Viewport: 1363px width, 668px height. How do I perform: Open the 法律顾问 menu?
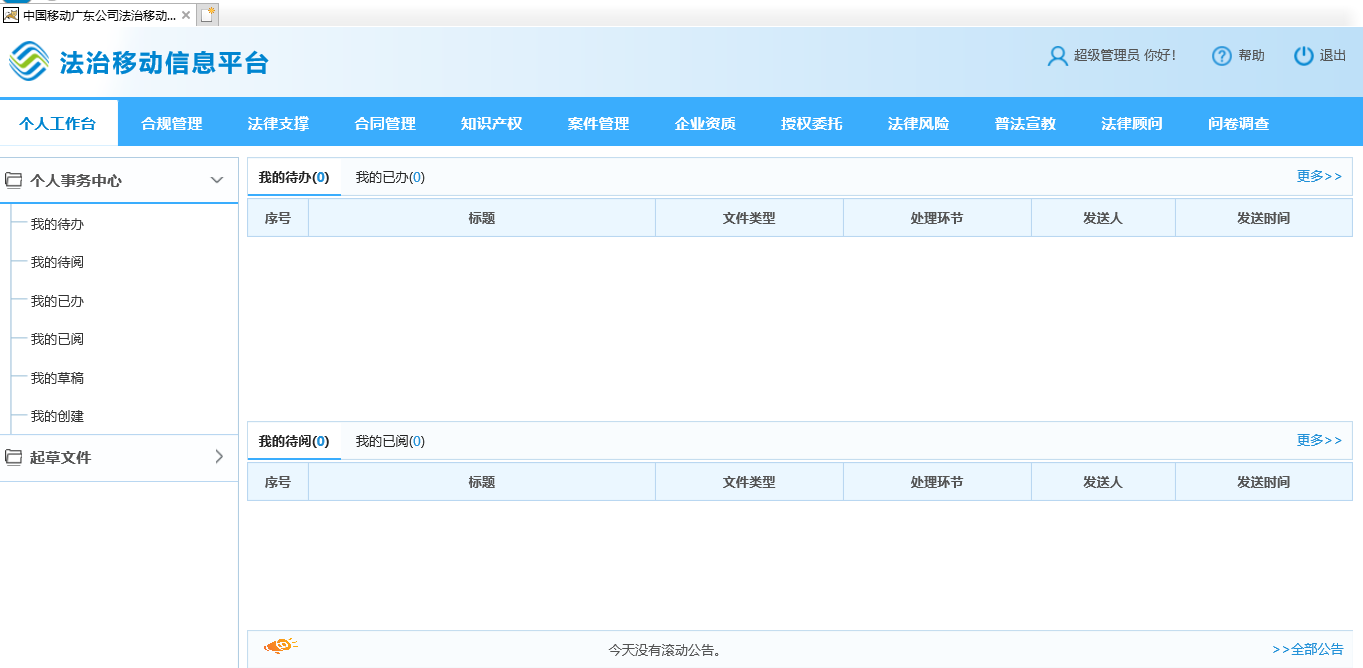pos(1131,124)
